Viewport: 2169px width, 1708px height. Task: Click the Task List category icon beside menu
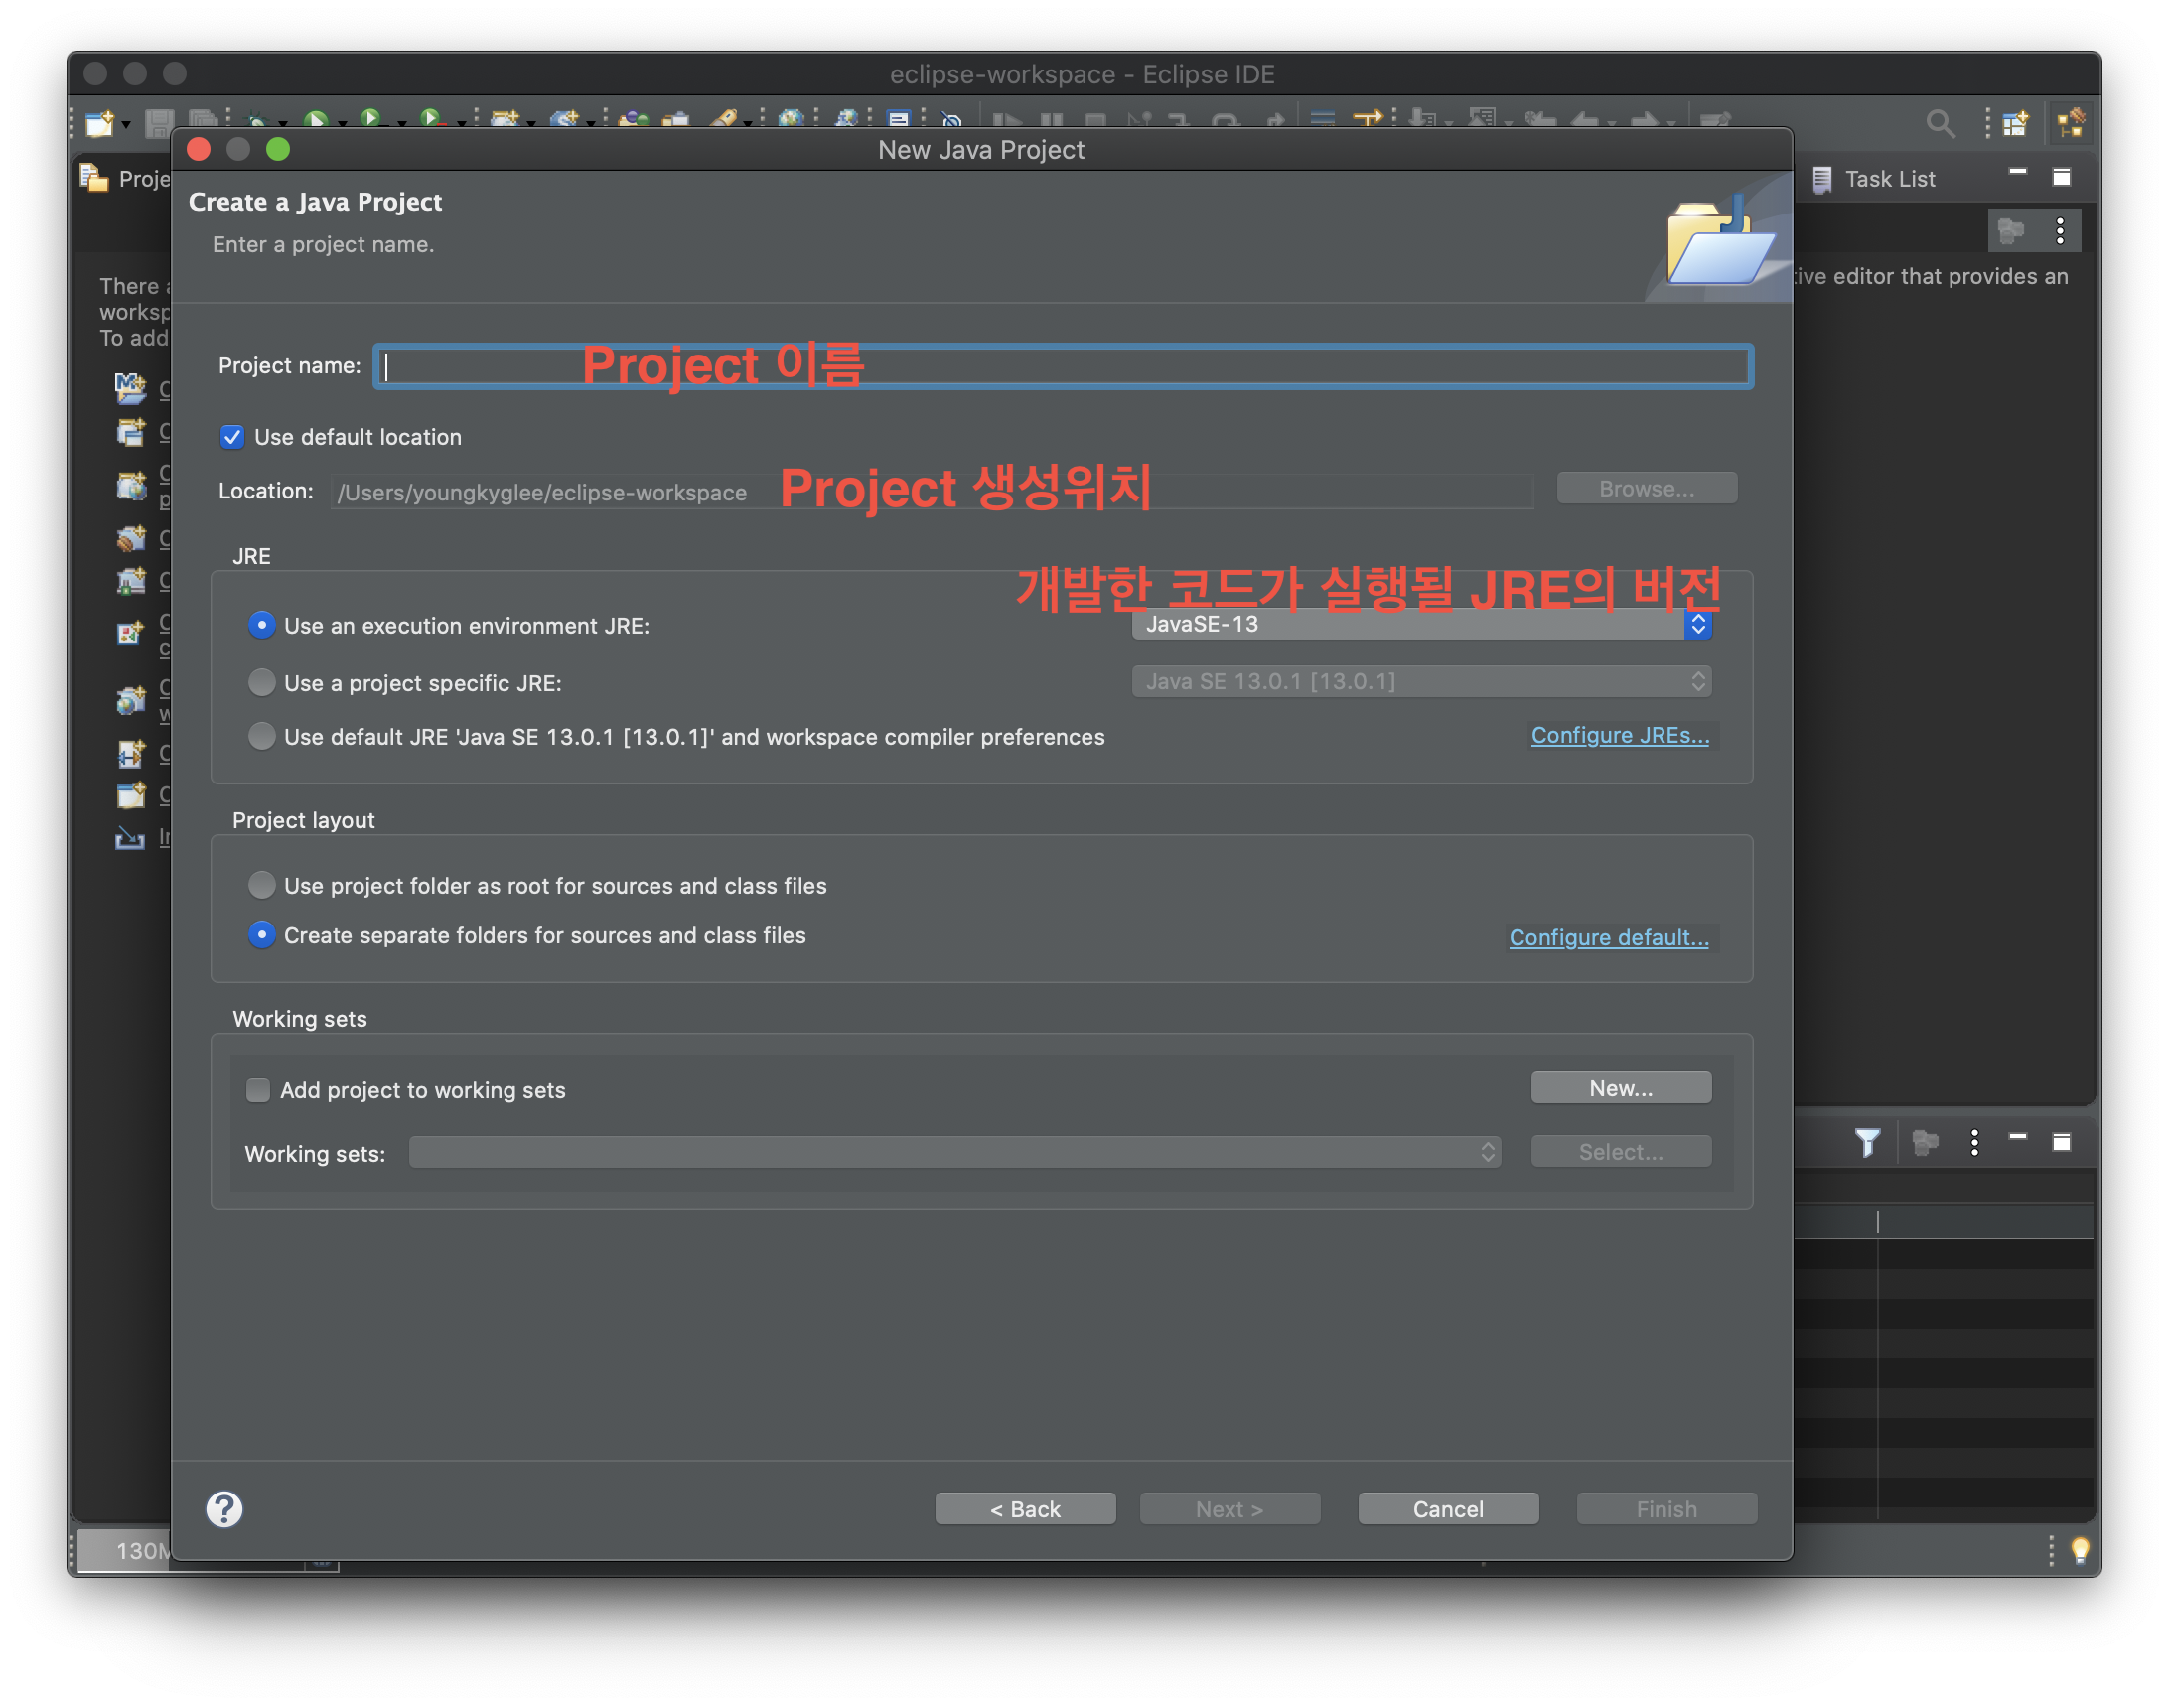click(x=2010, y=231)
